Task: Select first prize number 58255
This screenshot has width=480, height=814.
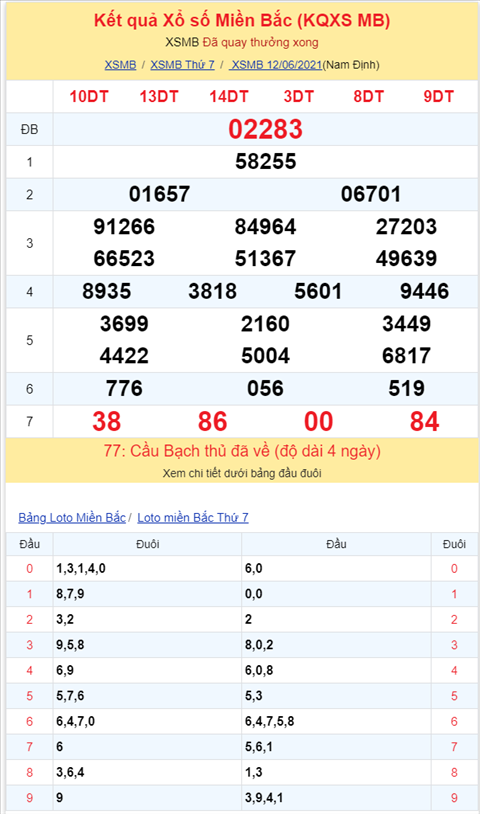Action: click(265, 161)
